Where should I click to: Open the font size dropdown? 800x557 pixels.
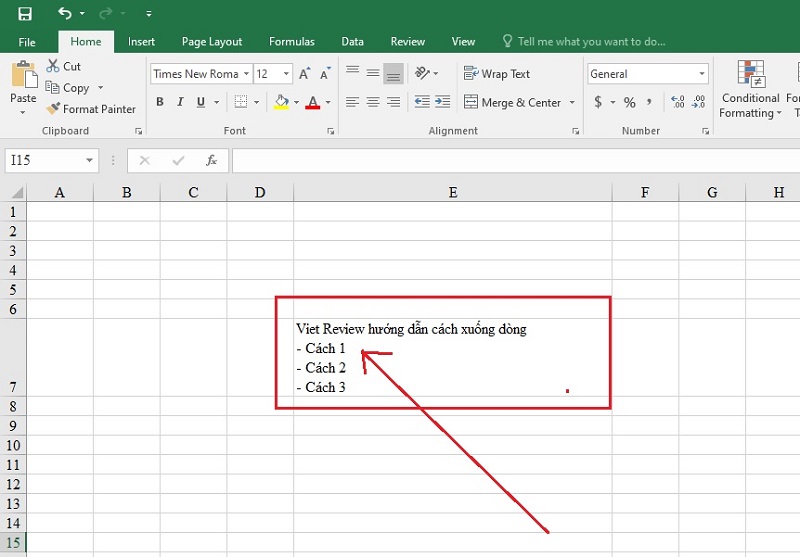(x=286, y=74)
